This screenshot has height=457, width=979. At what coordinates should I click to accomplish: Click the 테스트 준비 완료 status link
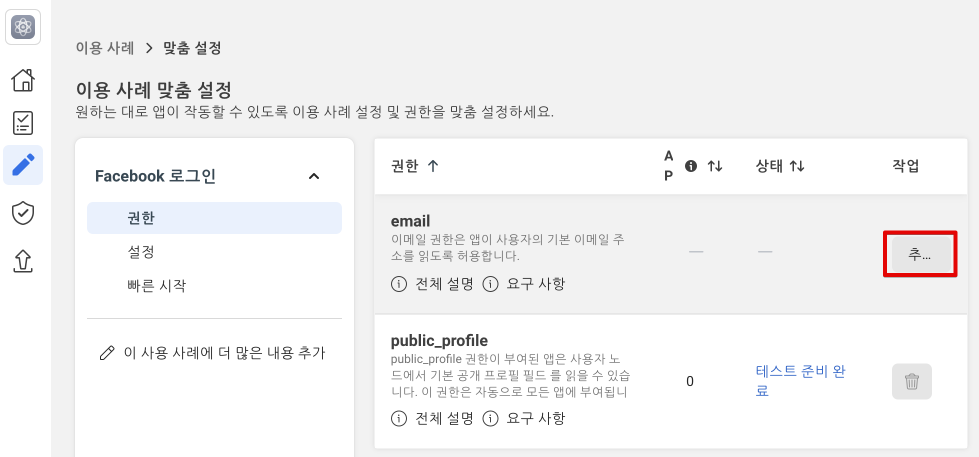click(x=801, y=381)
